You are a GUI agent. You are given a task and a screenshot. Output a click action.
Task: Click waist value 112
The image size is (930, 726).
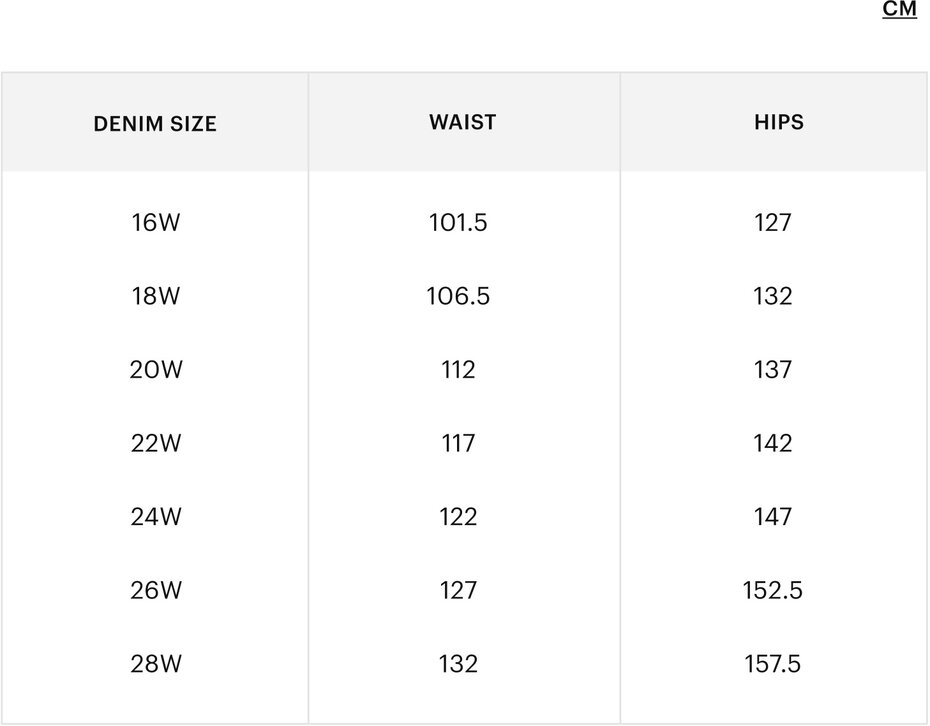click(458, 370)
